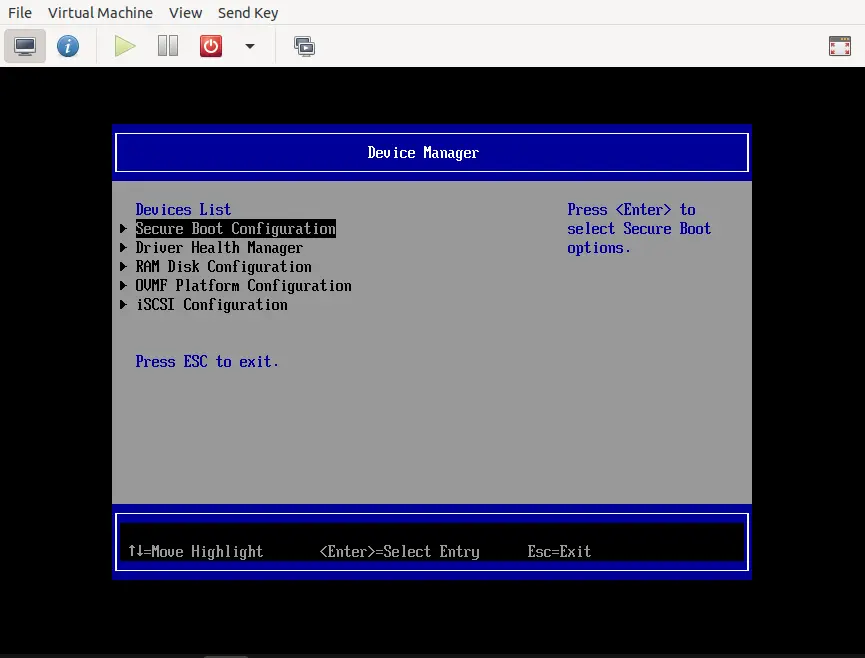Screen dimensions: 865x658
Task: Open the VM snapshots manager icon
Action: (304, 46)
